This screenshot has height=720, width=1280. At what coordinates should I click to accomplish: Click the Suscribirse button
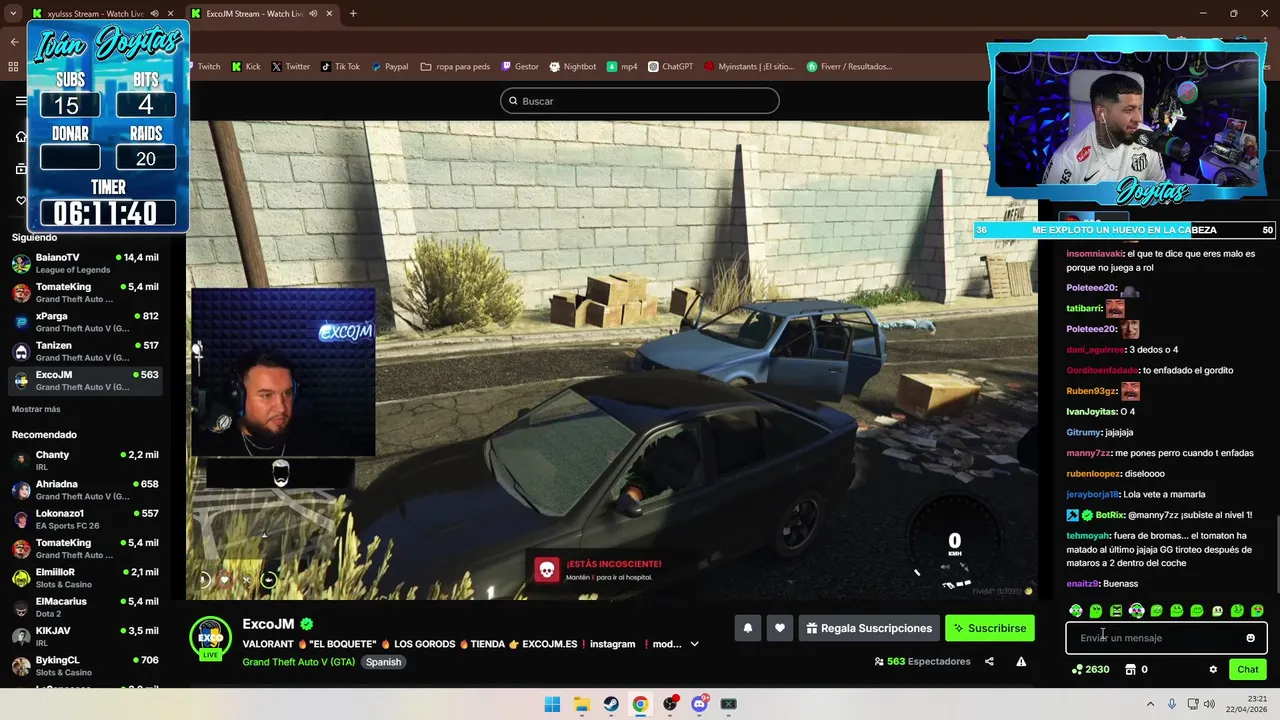pyautogui.click(x=990, y=628)
